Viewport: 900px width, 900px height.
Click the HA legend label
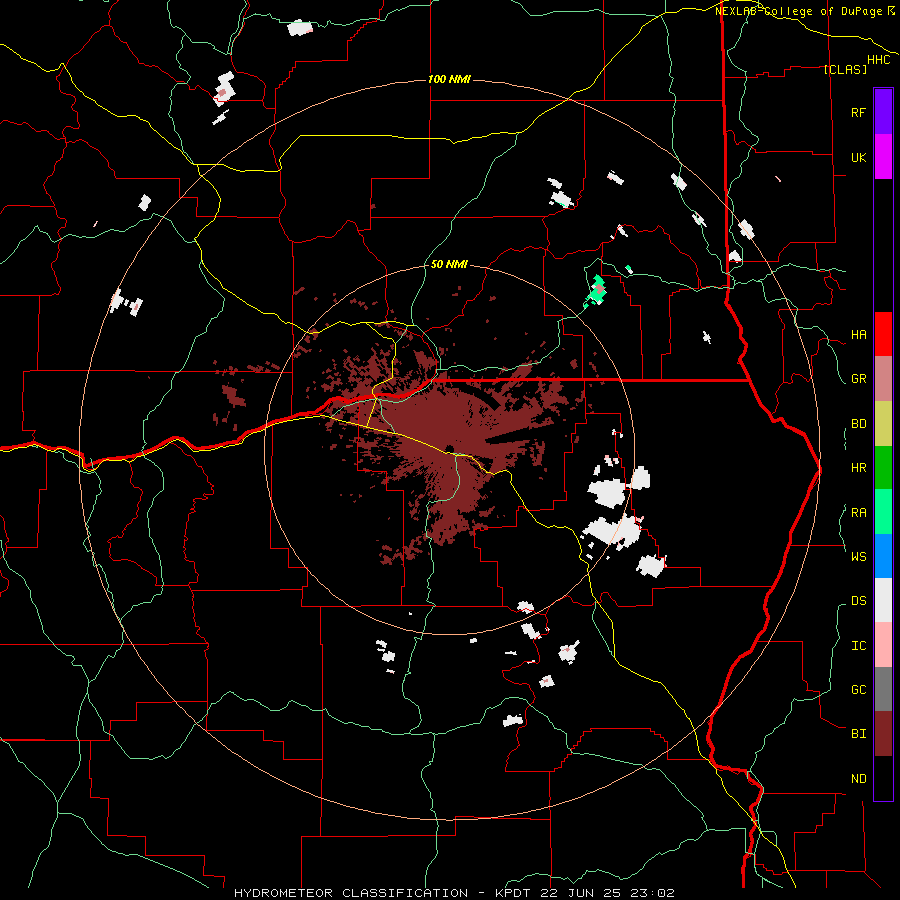pyautogui.click(x=858, y=334)
